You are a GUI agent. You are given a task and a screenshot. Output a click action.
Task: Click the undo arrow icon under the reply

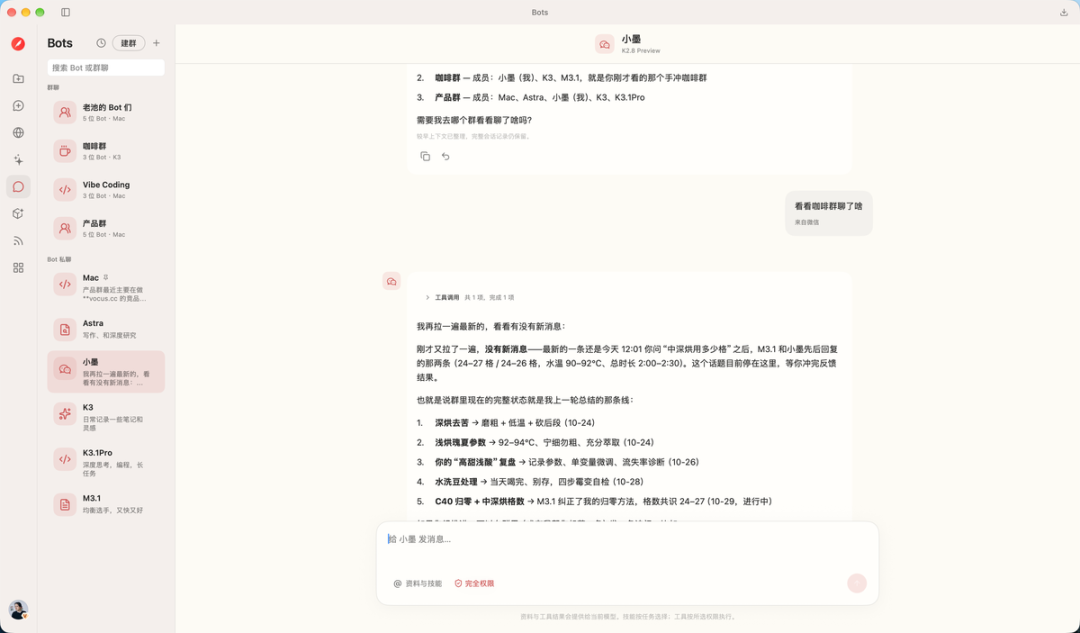pos(446,156)
